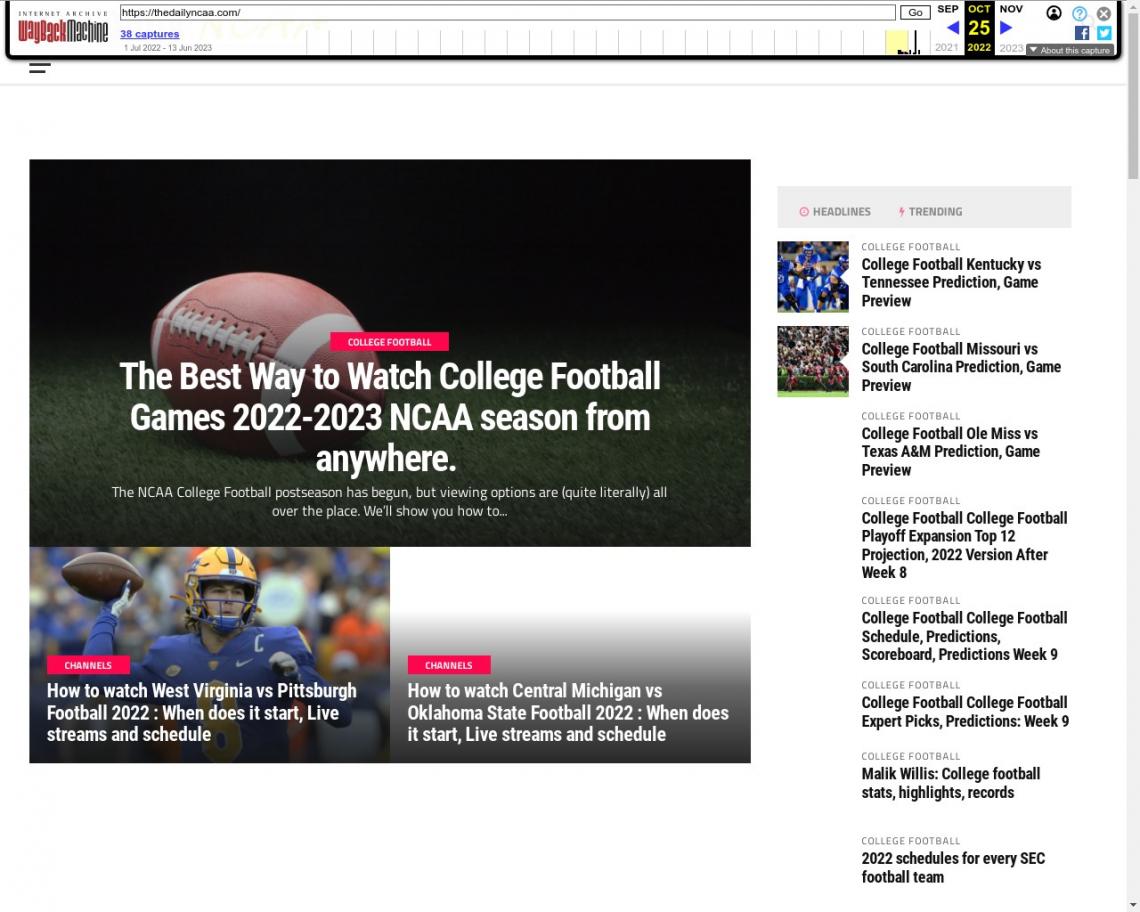Jump to the 2021 captures year
This screenshot has height=912, width=1140.
coord(947,47)
